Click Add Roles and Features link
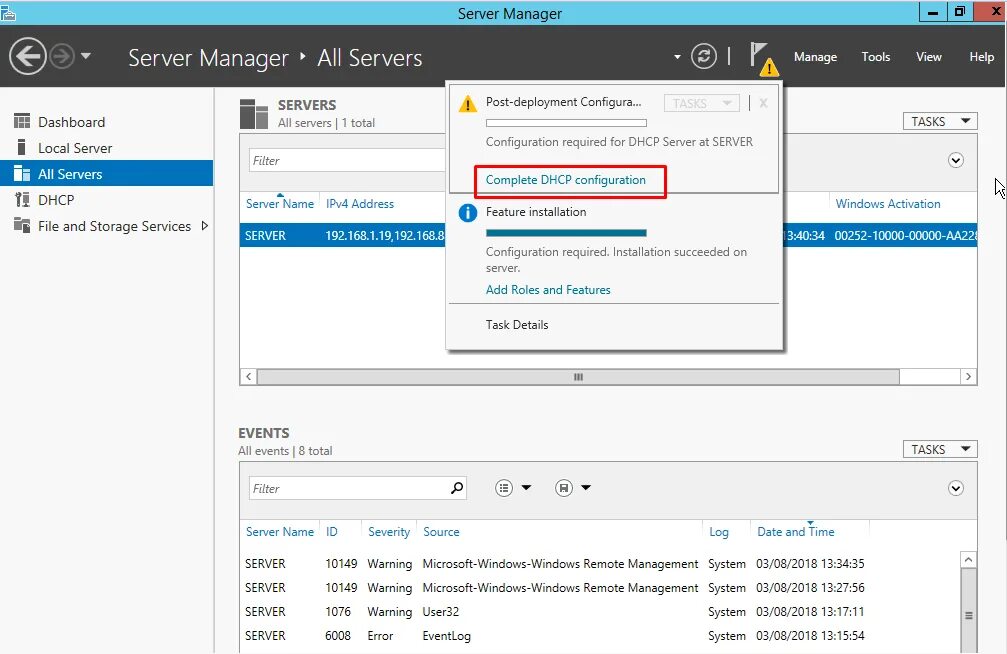This screenshot has height=654, width=1007. coord(548,290)
